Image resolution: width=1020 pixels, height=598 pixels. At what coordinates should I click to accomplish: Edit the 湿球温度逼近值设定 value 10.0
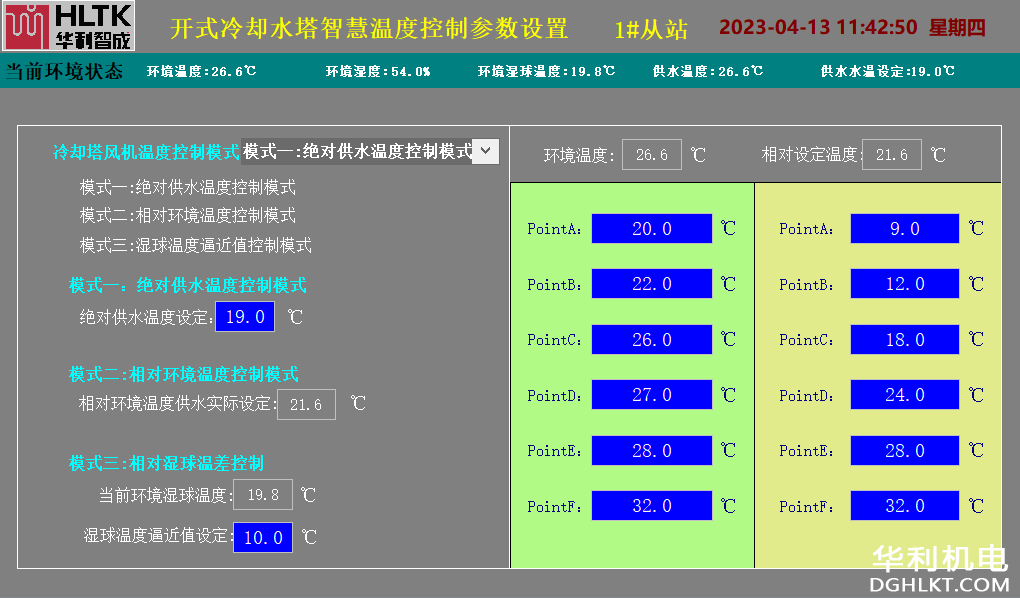tap(263, 537)
